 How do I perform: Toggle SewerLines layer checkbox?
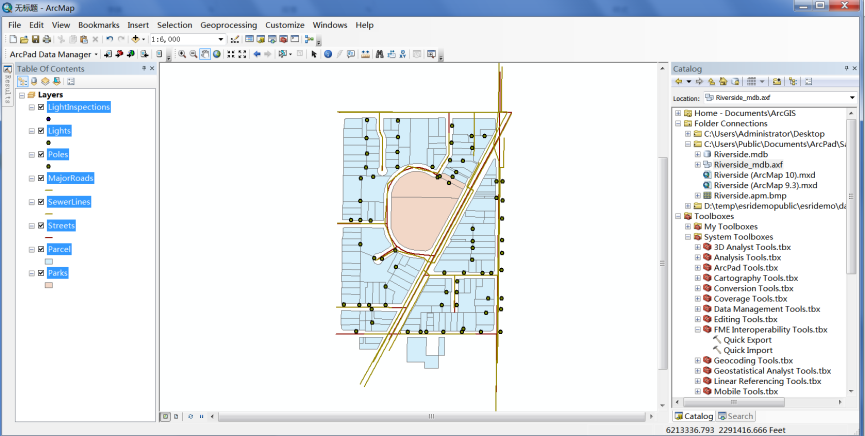point(41,202)
